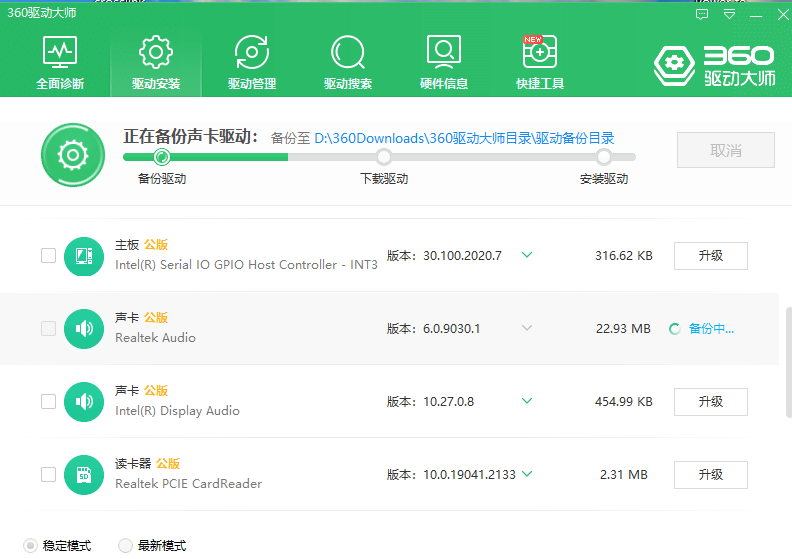Expand version dropdown for 6.0.9030.1
This screenshot has width=792, height=559.
tap(527, 328)
